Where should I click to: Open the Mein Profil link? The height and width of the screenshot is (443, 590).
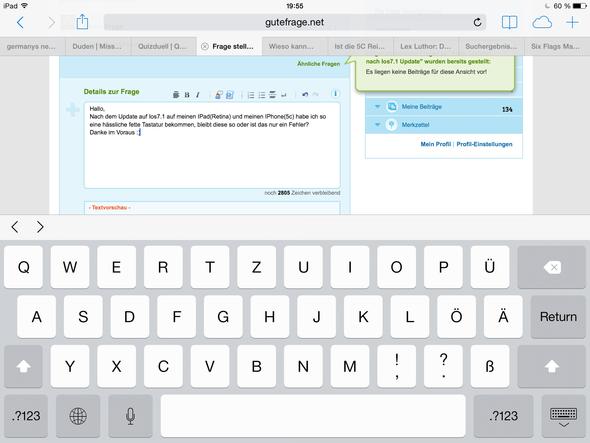[x=436, y=144]
